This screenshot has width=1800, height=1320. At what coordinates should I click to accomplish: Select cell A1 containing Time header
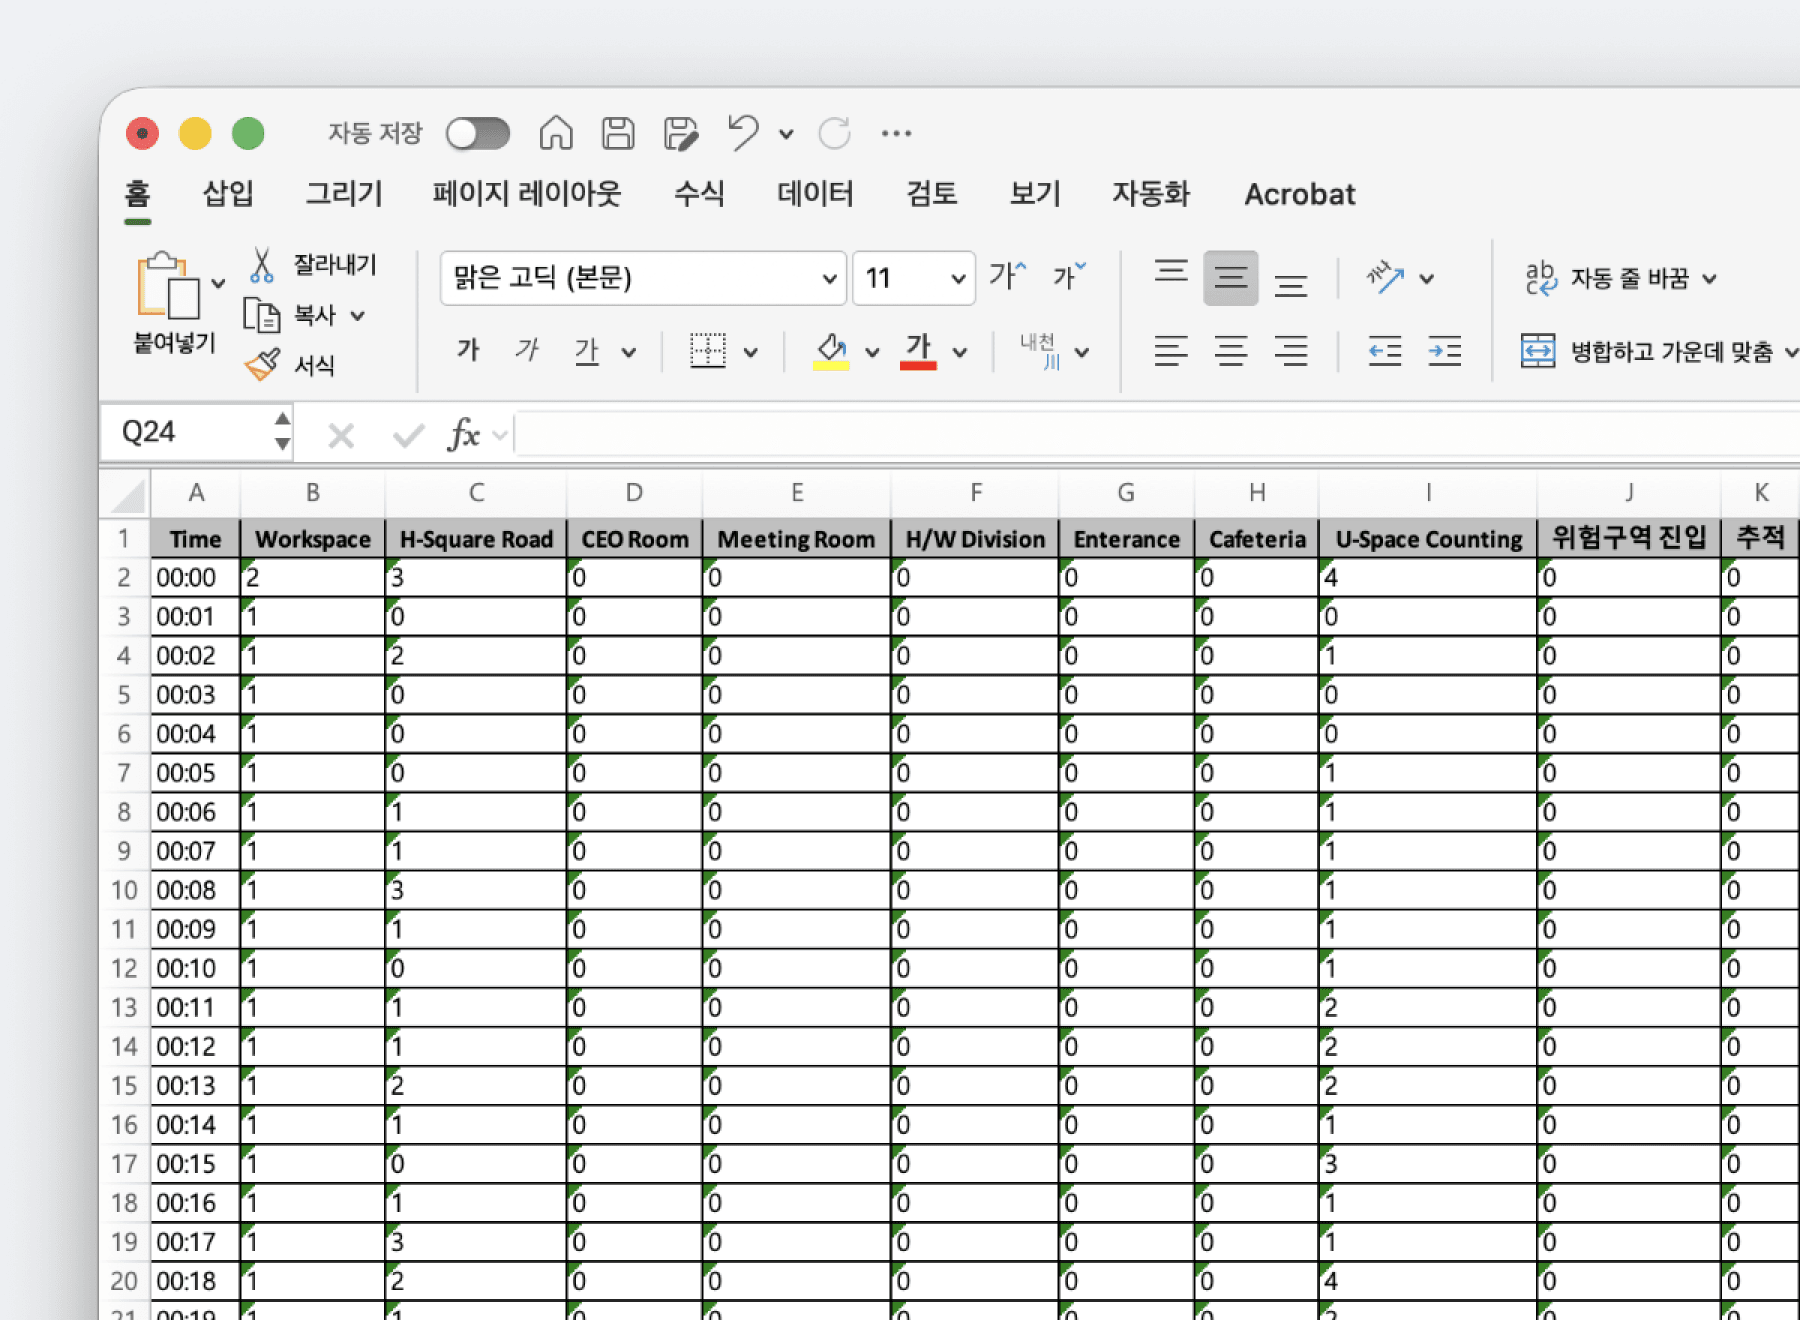(195, 538)
